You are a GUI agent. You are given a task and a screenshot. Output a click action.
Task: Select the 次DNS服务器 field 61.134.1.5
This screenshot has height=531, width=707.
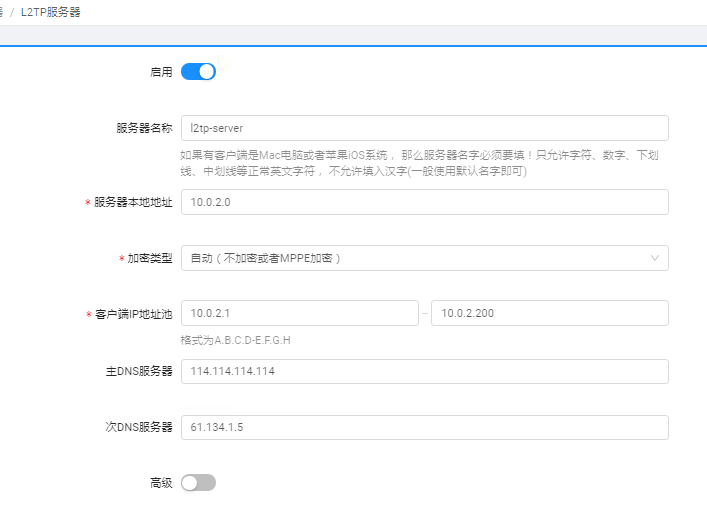point(424,428)
